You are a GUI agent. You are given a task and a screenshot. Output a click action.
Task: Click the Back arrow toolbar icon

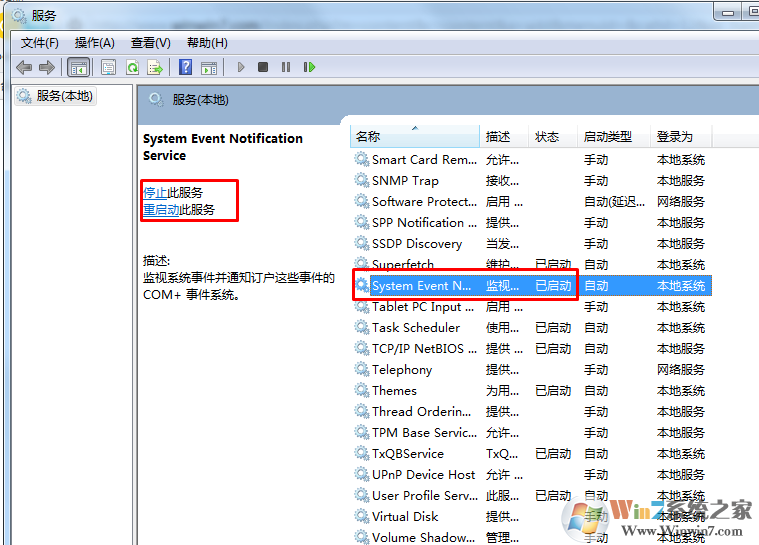[x=24, y=67]
